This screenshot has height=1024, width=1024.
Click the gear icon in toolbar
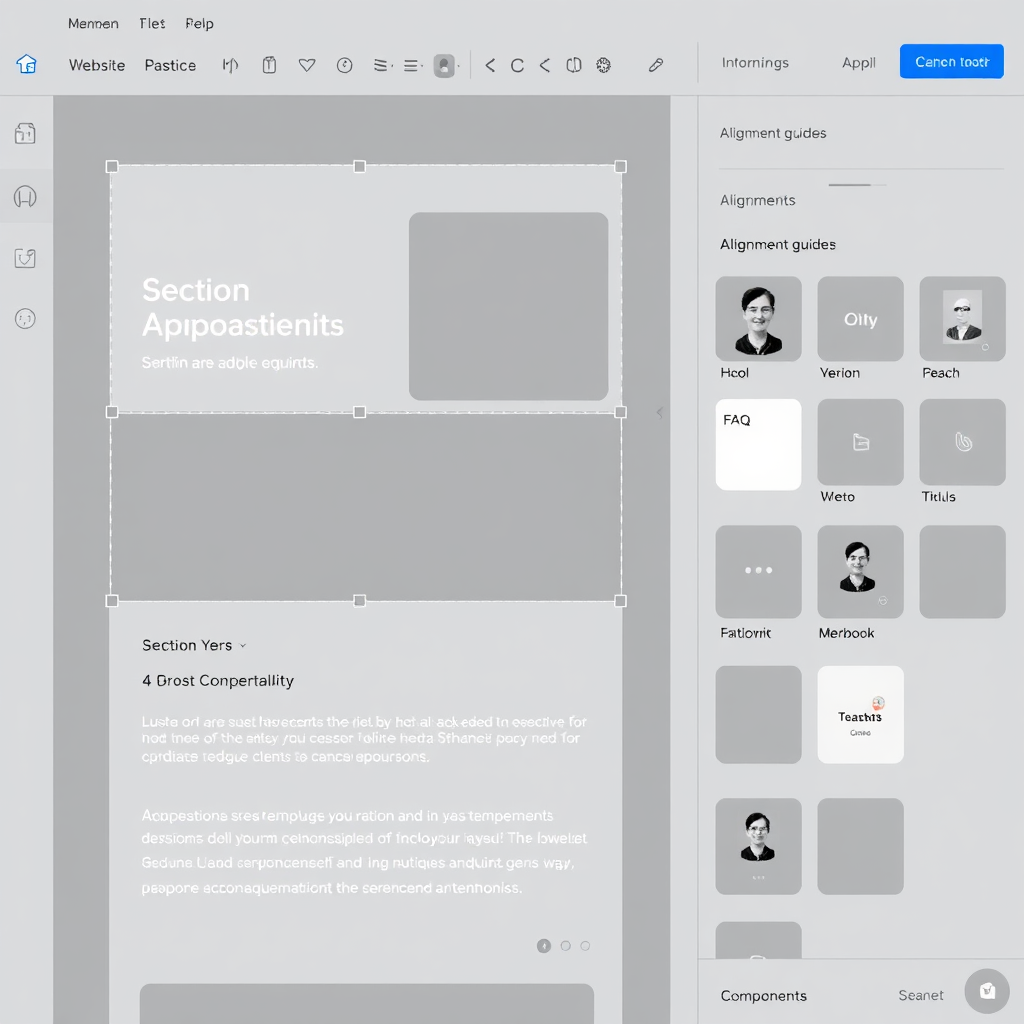603,65
